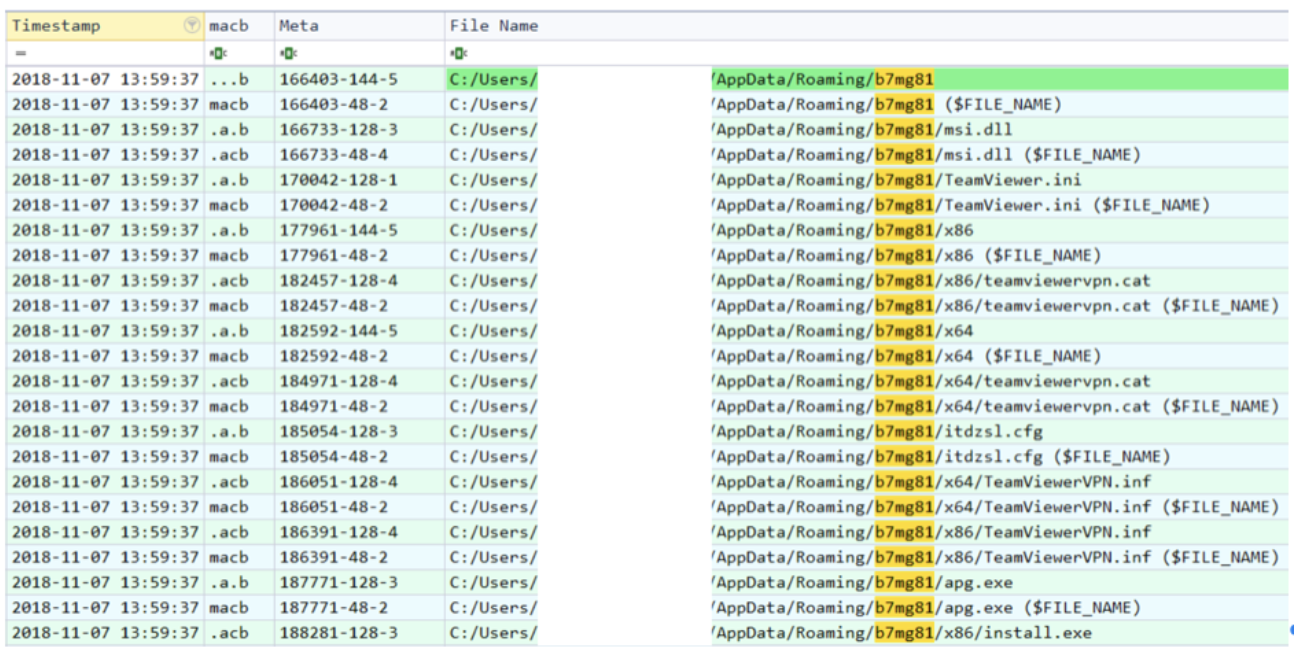Click the file name ending b7mg81/x64

pyautogui.click(x=867, y=331)
